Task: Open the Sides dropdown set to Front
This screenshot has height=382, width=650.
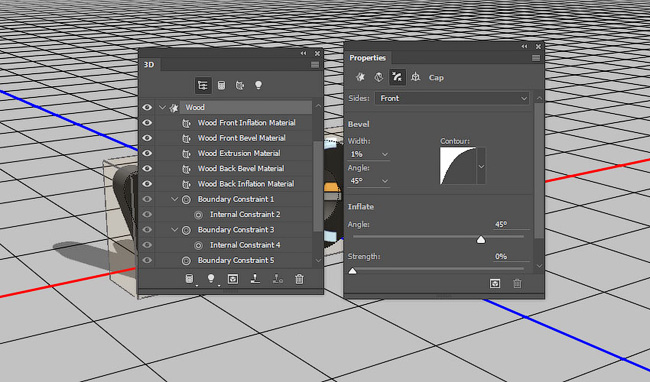Action: (452, 98)
